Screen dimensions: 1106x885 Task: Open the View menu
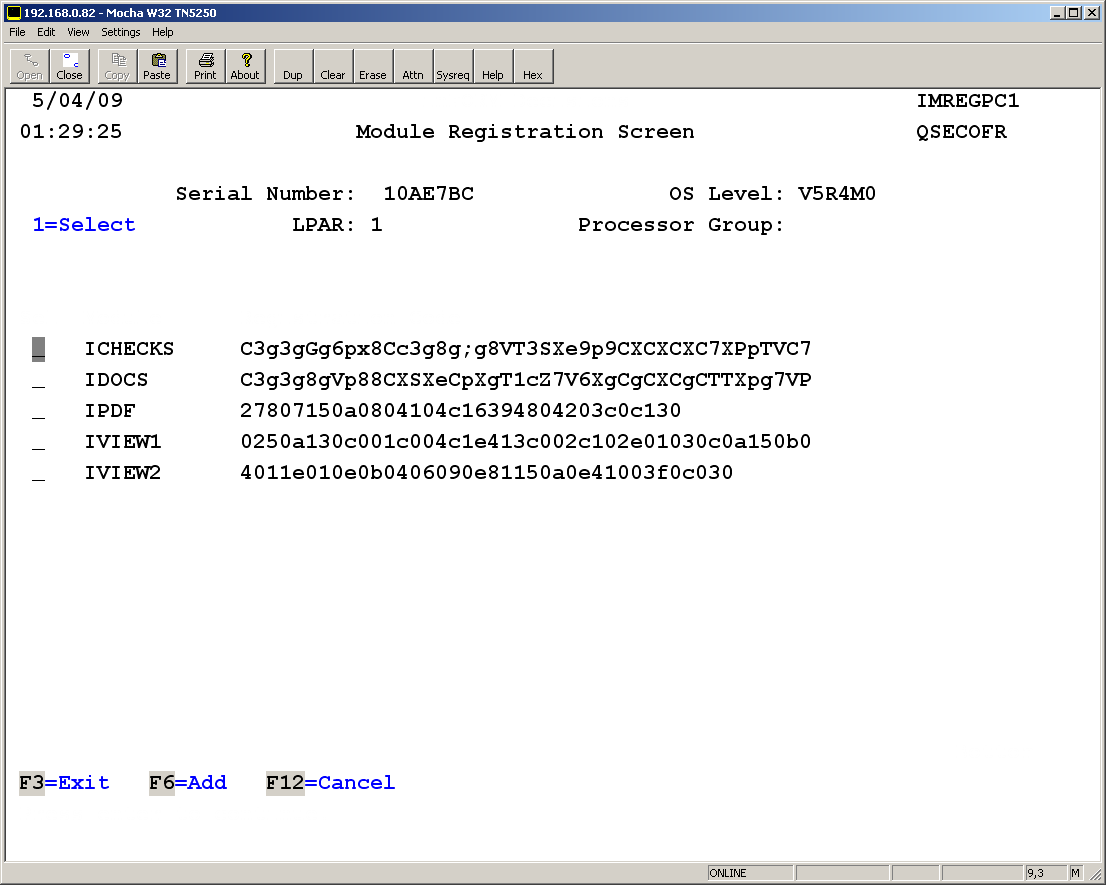(x=78, y=32)
